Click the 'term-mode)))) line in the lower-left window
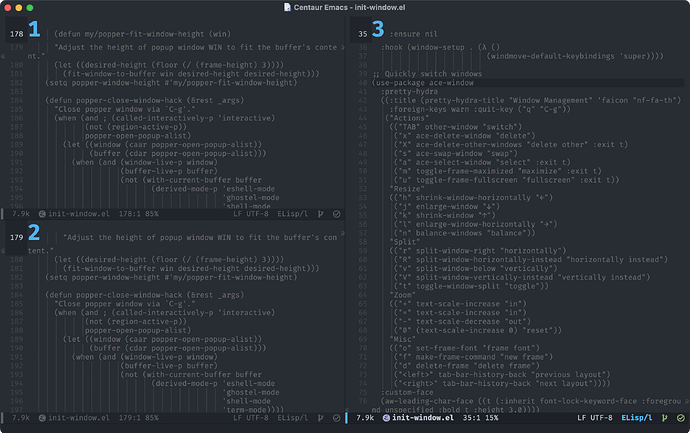The image size is (690, 433). [253, 410]
